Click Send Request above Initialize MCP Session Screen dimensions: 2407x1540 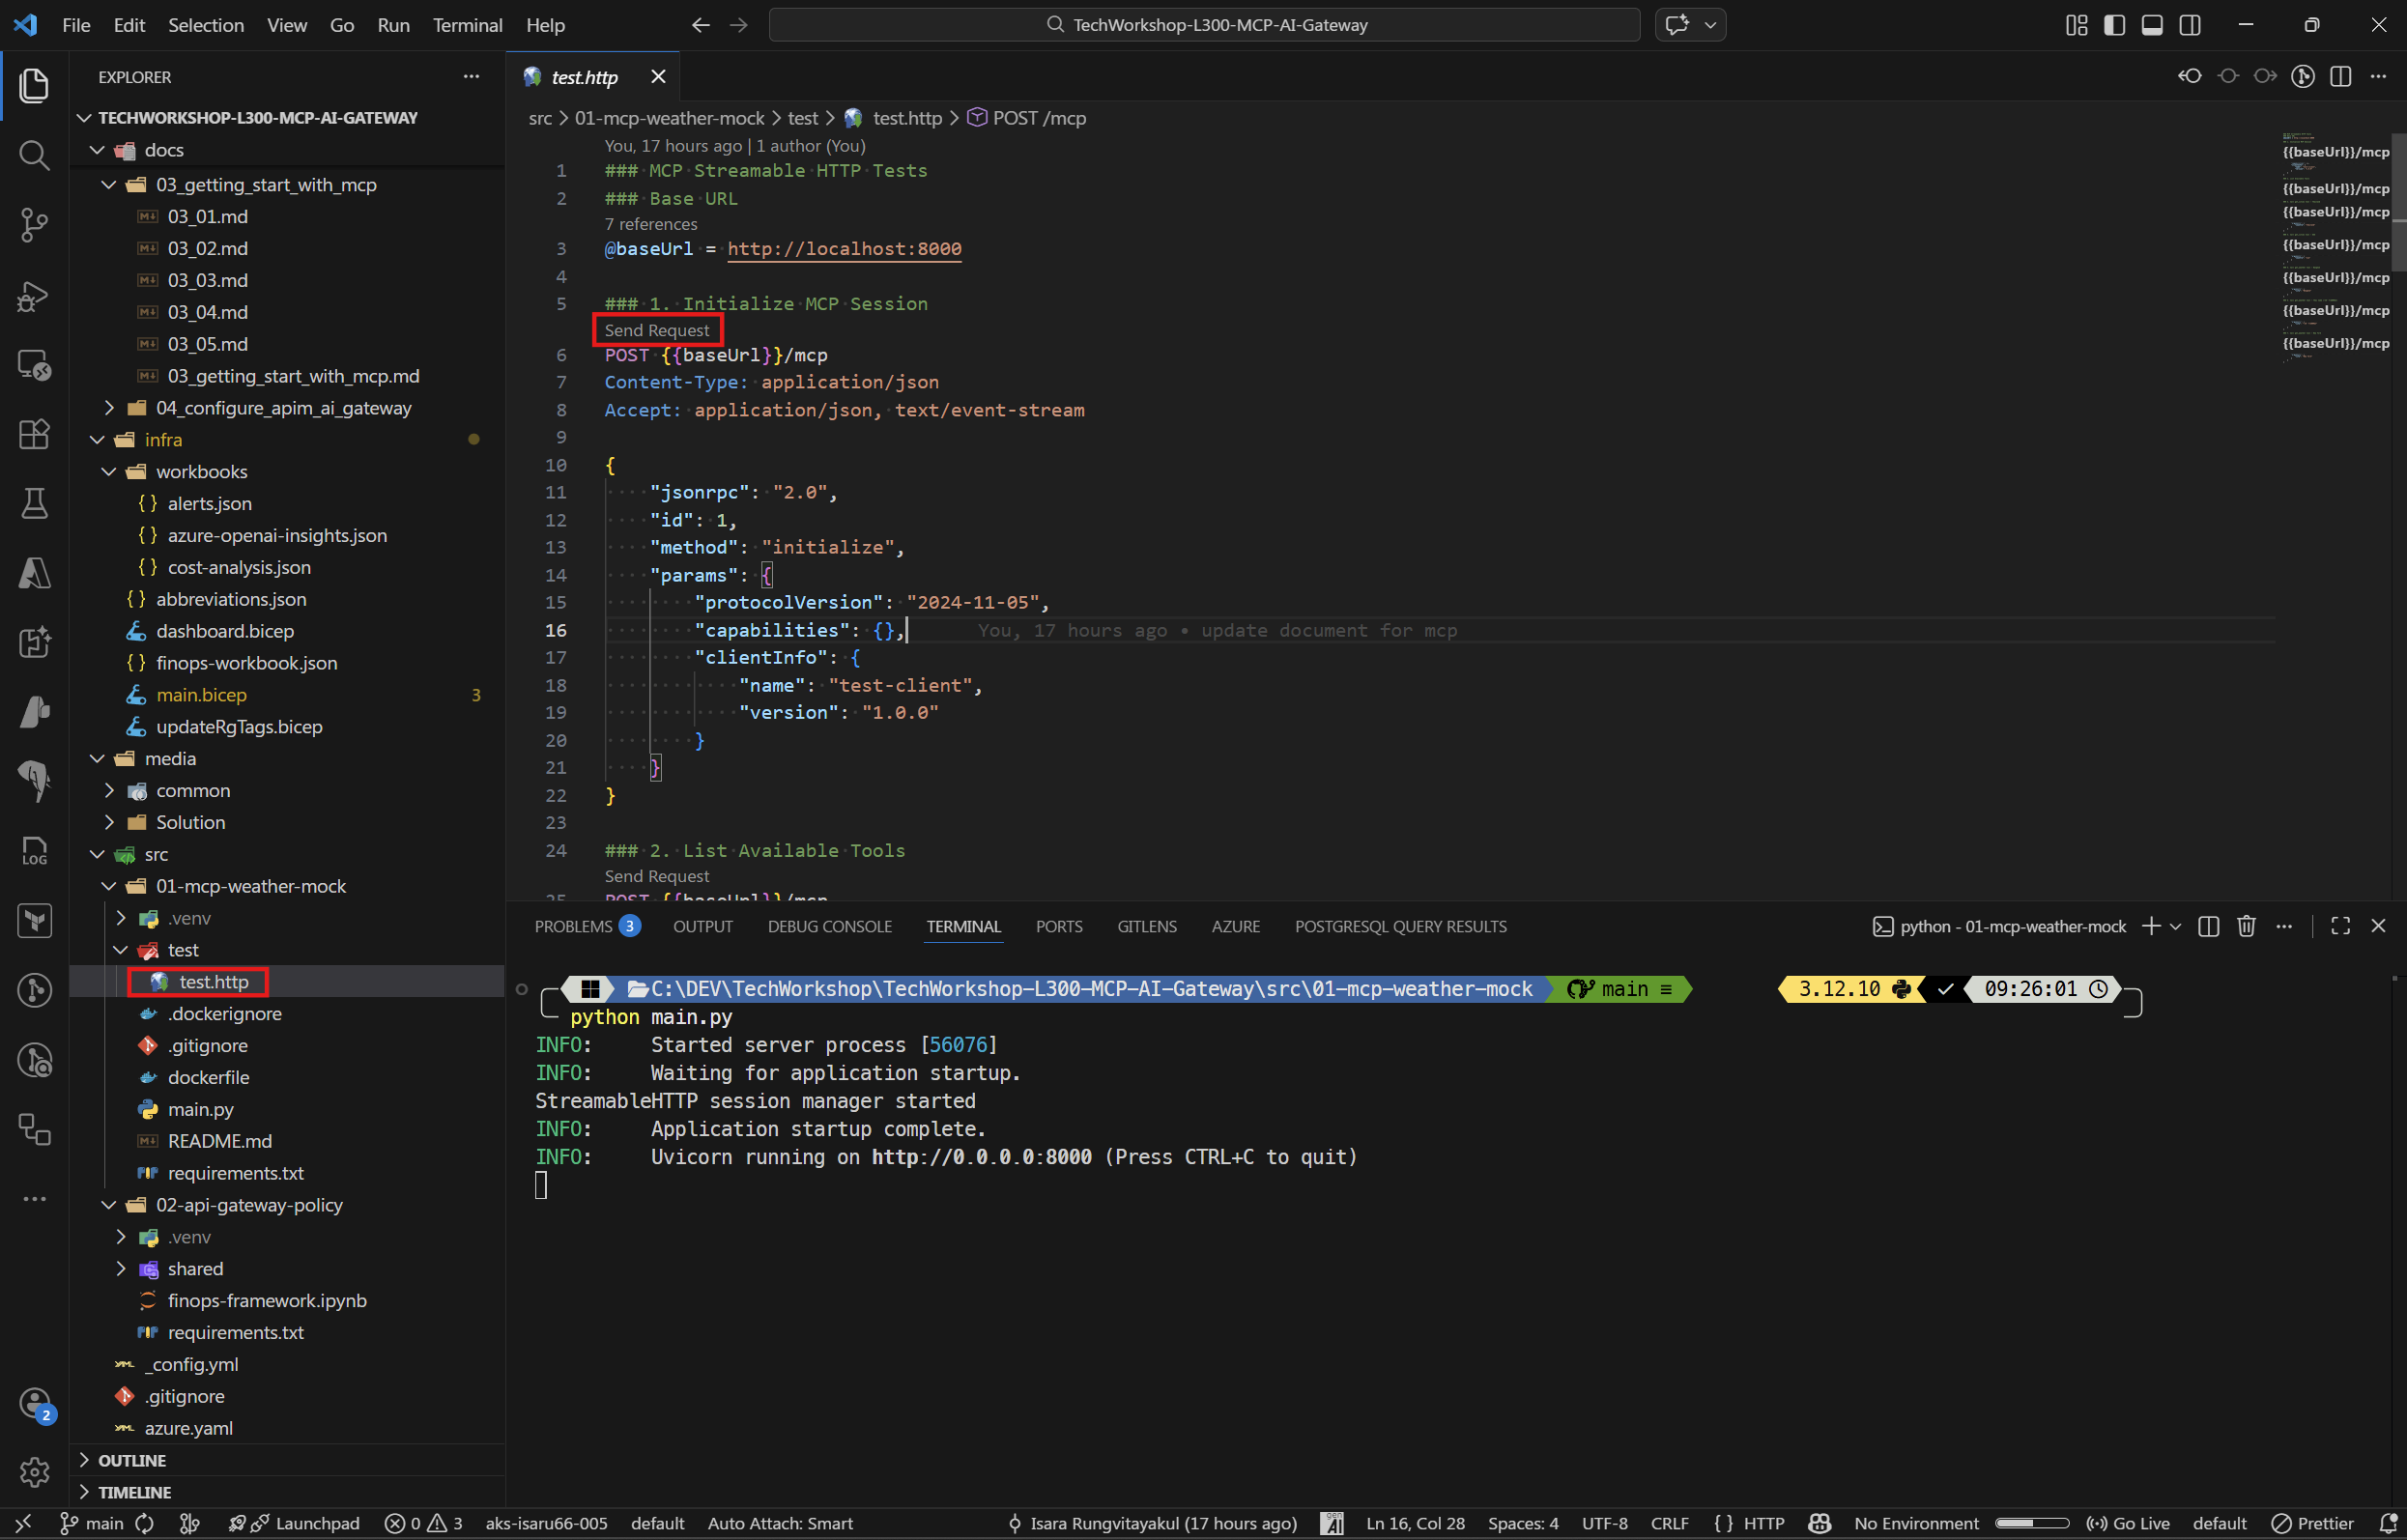[656, 330]
